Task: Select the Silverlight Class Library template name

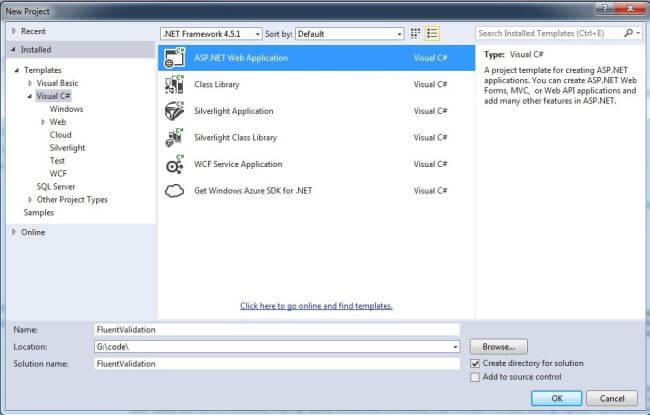Action: [235, 138]
